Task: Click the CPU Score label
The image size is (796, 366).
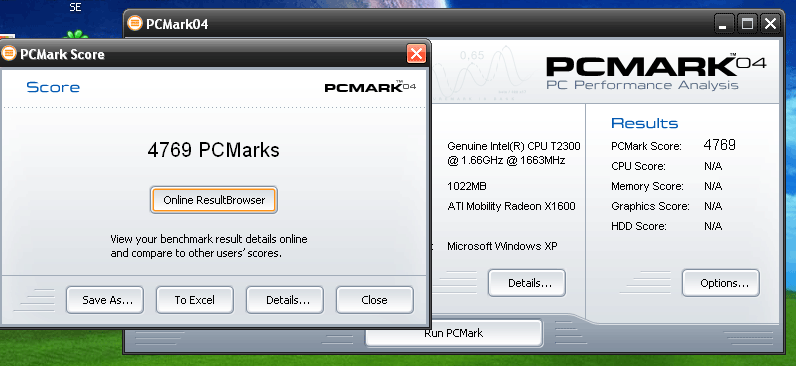Action: point(638,166)
